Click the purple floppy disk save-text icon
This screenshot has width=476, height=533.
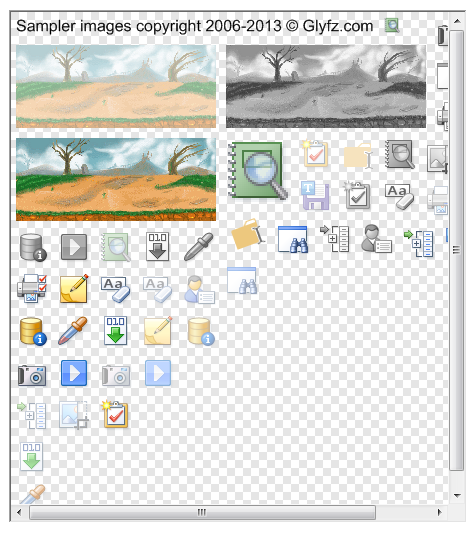(x=315, y=195)
